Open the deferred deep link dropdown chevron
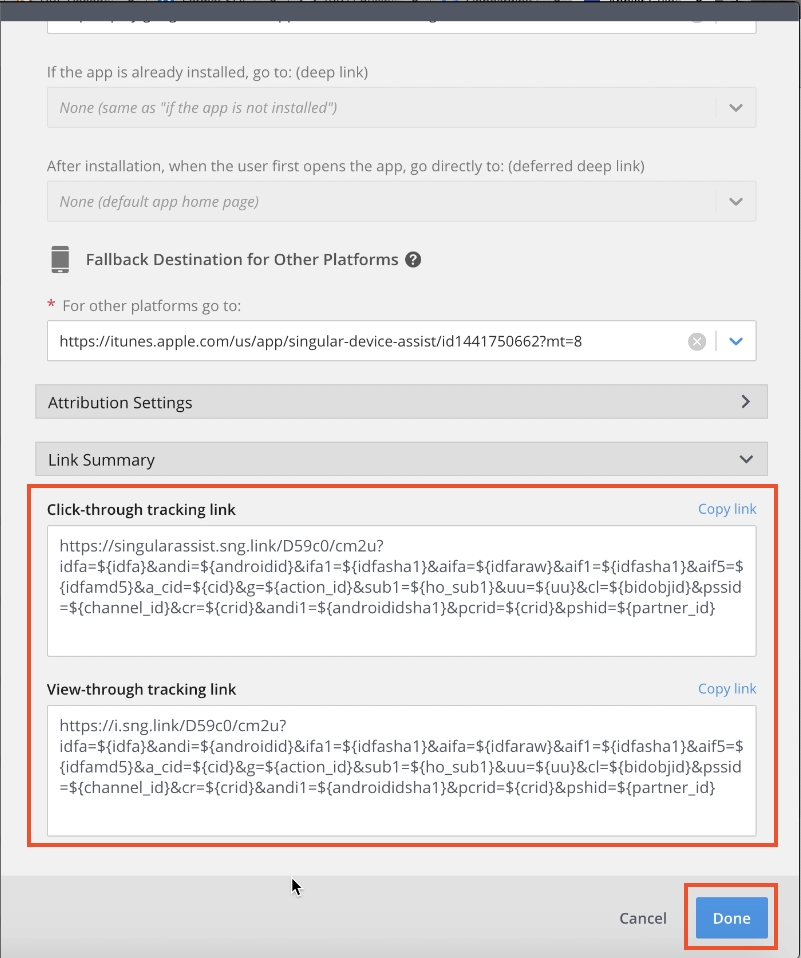 pos(736,202)
